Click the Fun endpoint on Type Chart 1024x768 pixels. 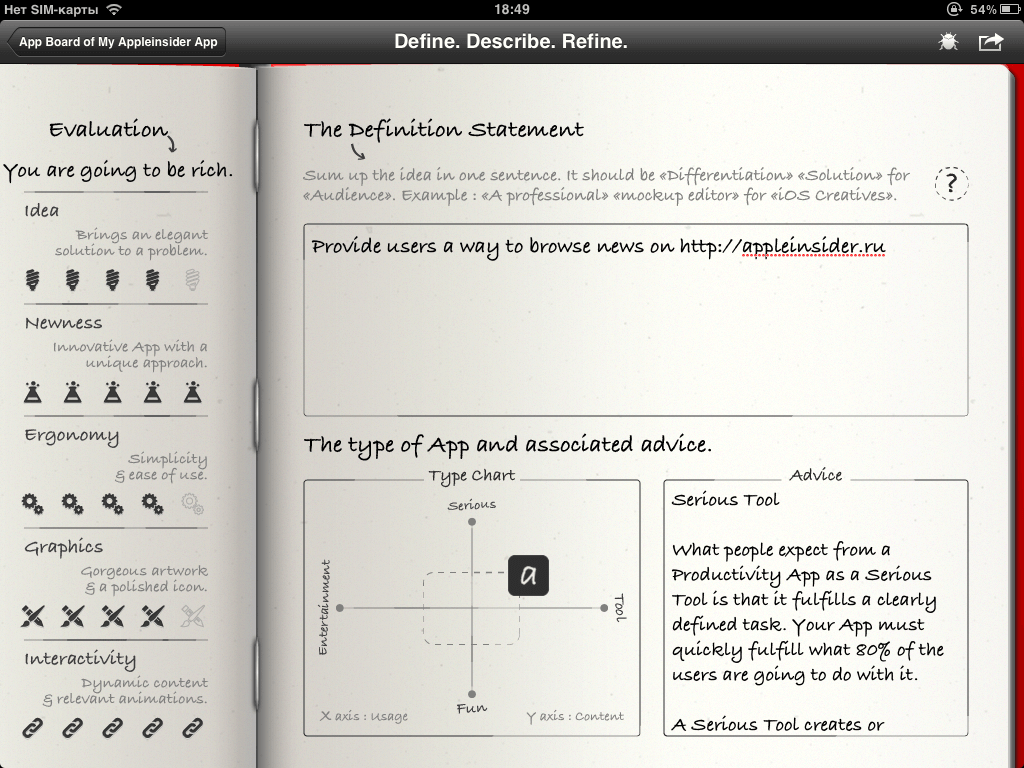click(472, 694)
